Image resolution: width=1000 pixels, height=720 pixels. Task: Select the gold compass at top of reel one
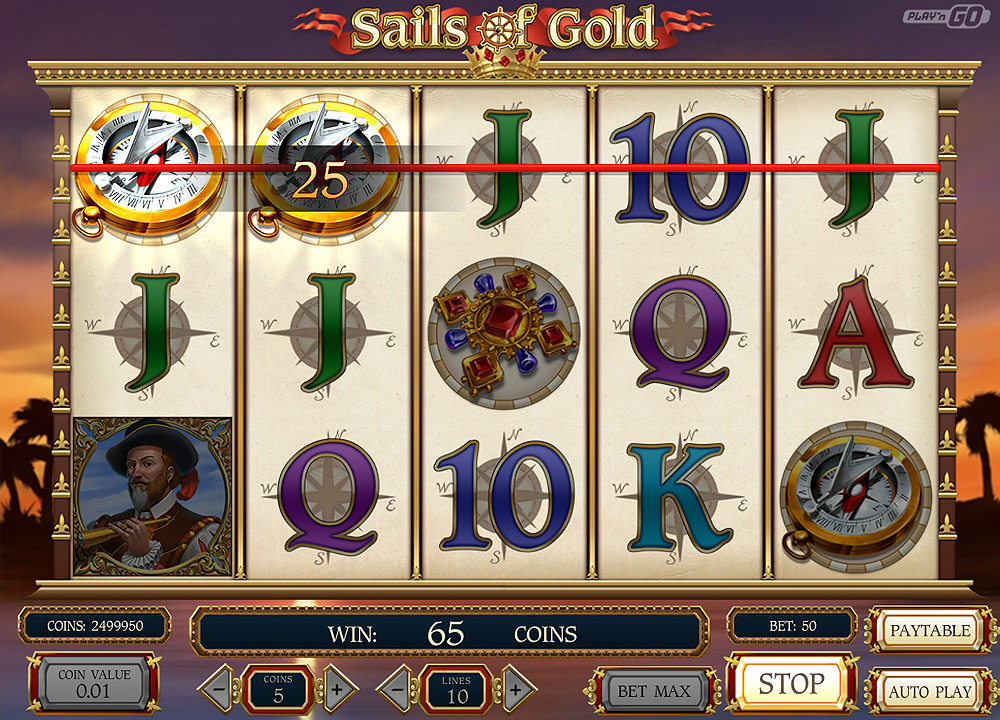tap(149, 169)
